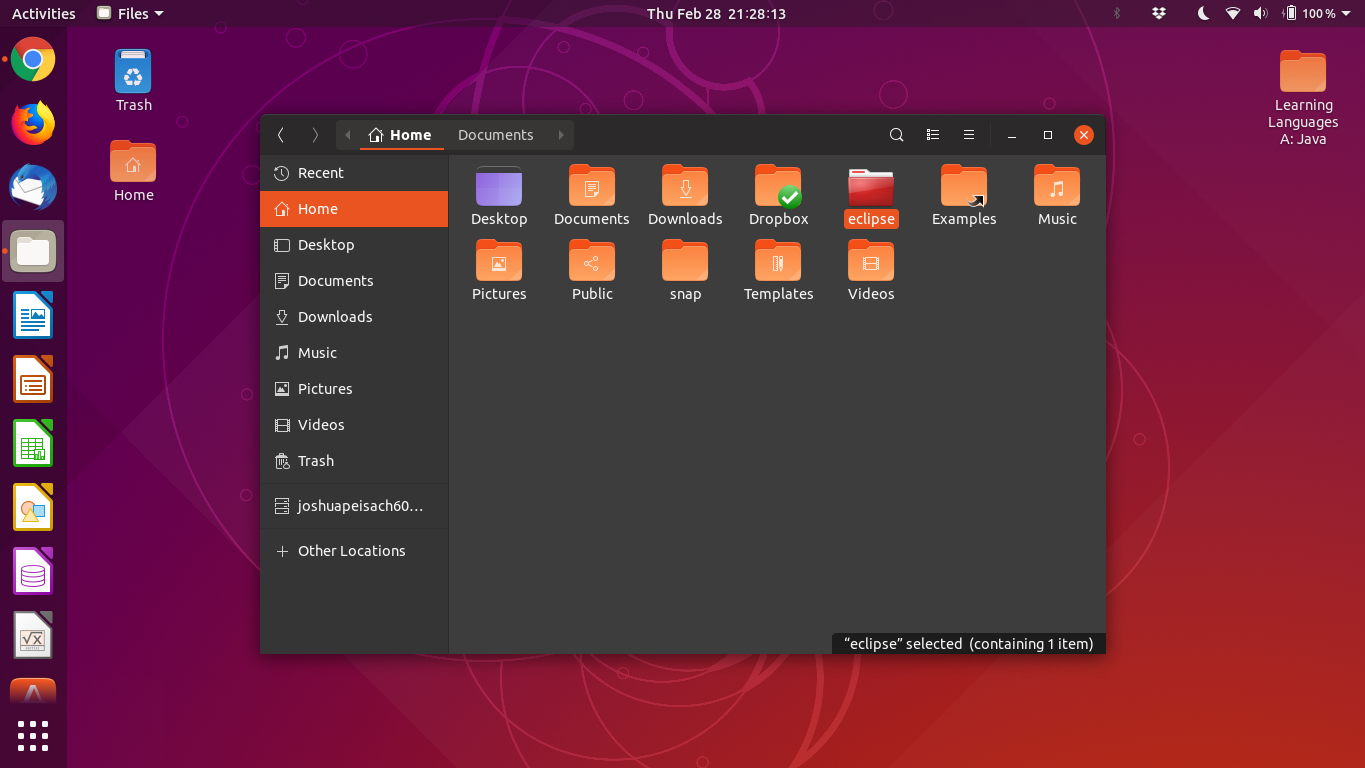The height and width of the screenshot is (768, 1365).
Task: Open the joshuapeisach60 network location in sidebar
Action: (x=354, y=506)
